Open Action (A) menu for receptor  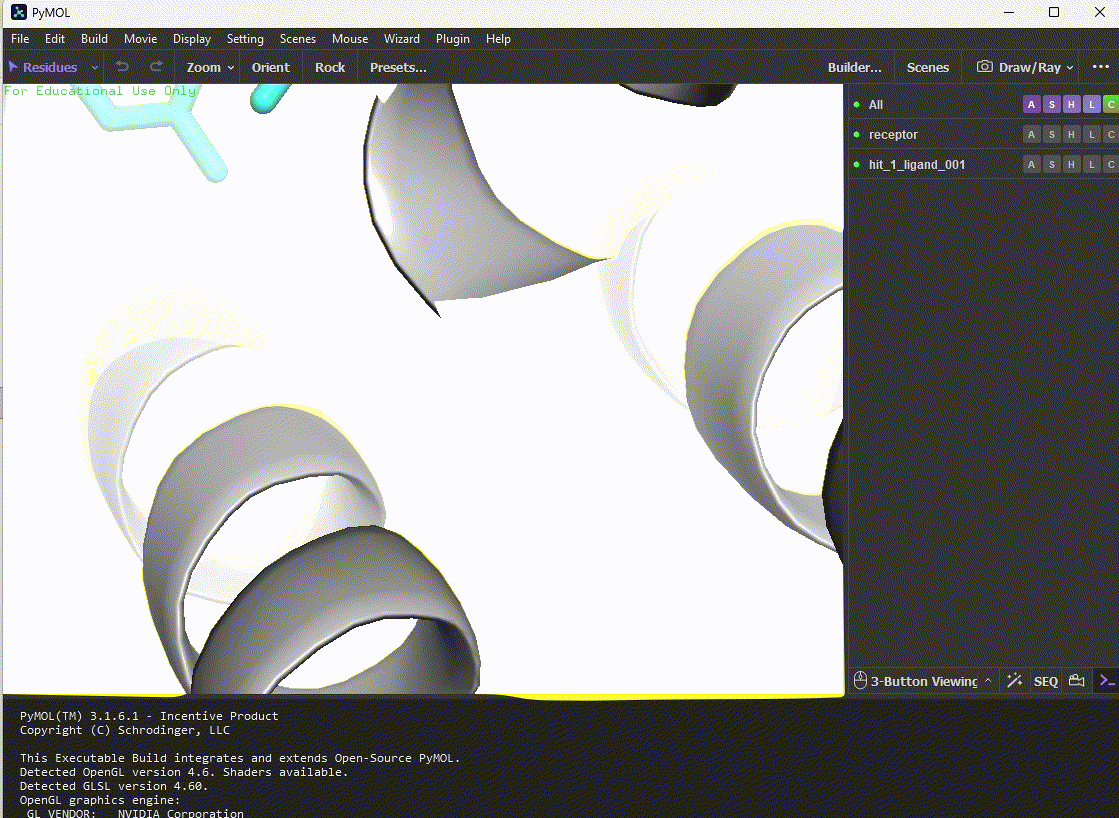pyautogui.click(x=1031, y=134)
